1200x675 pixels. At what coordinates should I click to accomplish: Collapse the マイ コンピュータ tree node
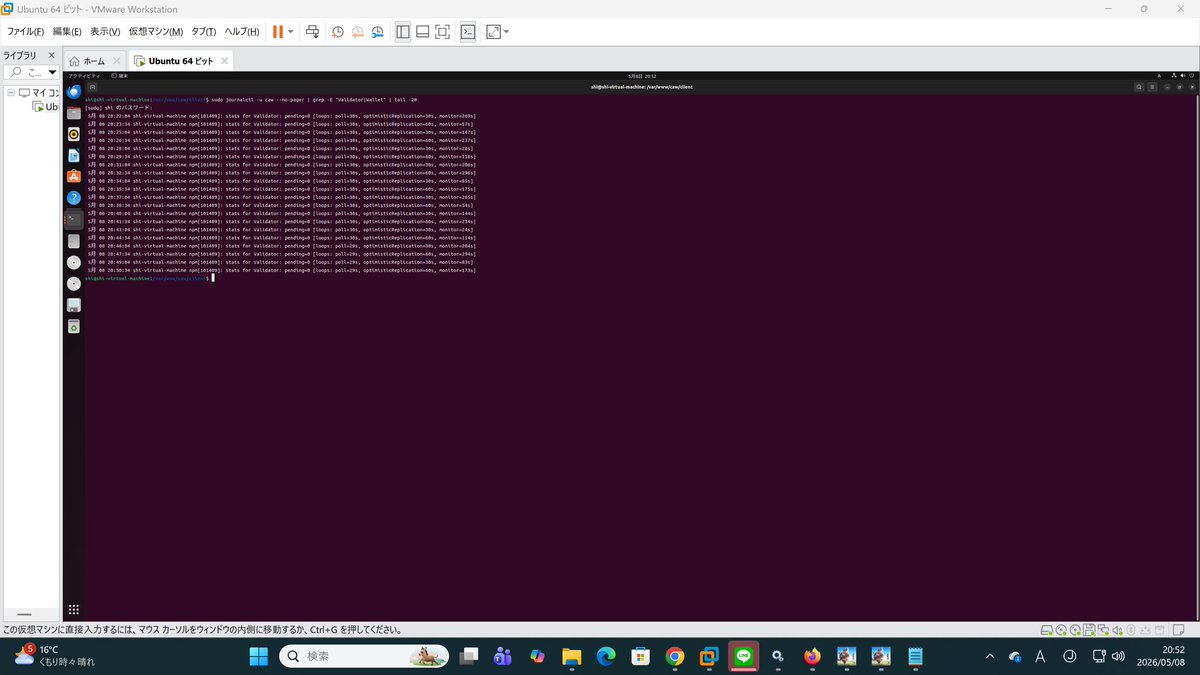pyautogui.click(x=10, y=93)
